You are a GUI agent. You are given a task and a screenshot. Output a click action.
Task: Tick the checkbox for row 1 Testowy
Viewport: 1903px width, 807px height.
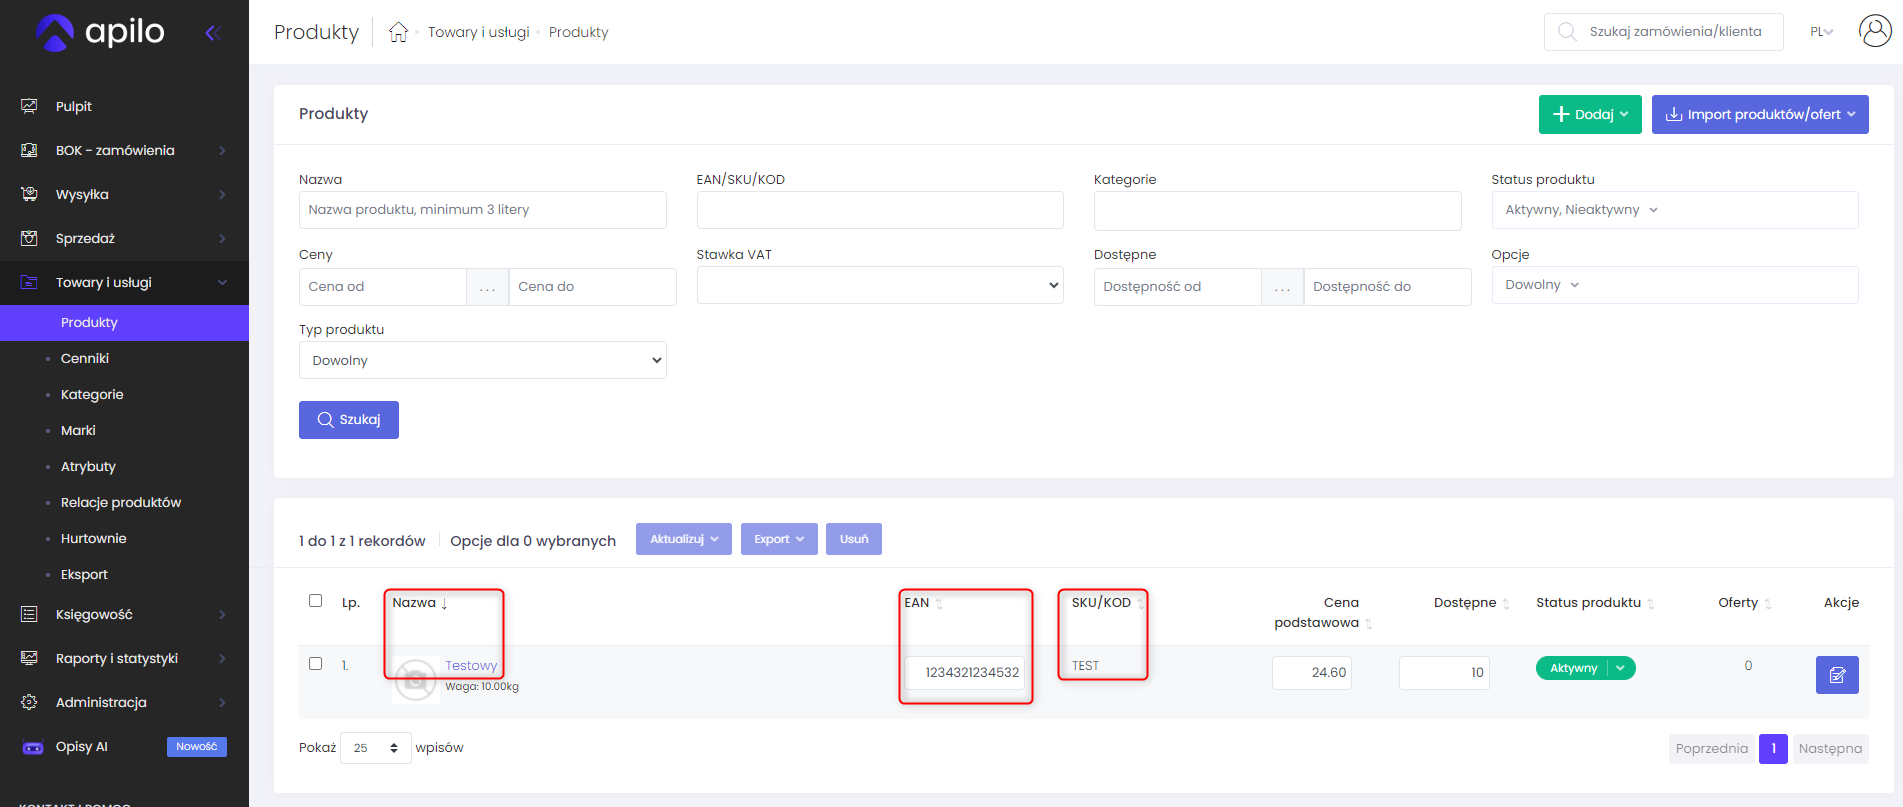315,663
